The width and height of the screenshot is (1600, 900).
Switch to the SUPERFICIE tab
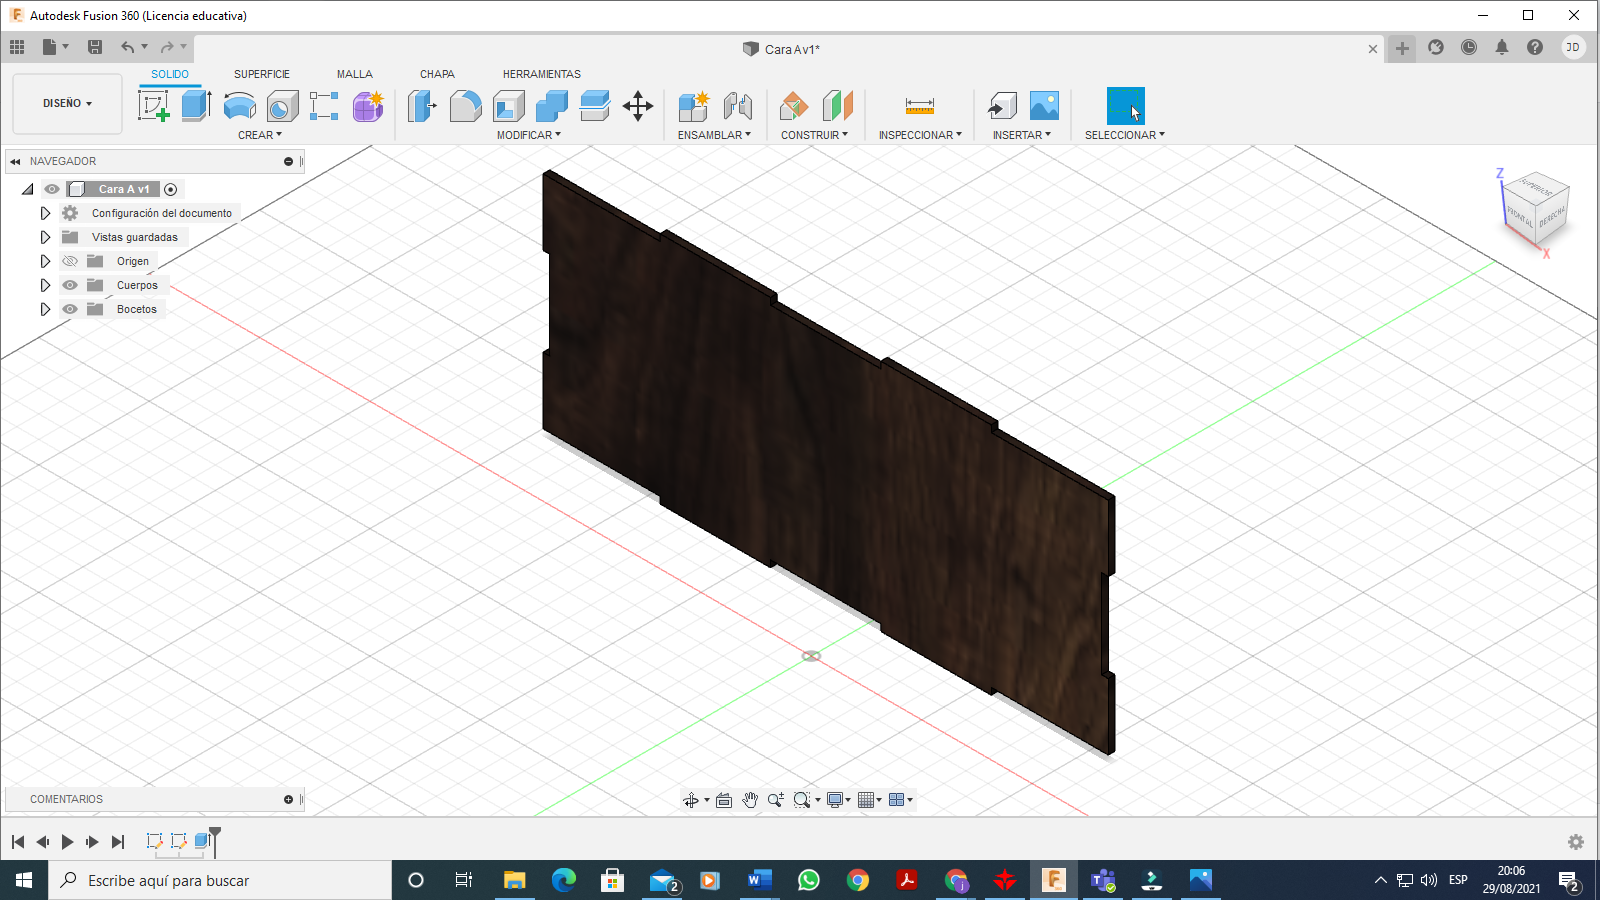pyautogui.click(x=262, y=74)
